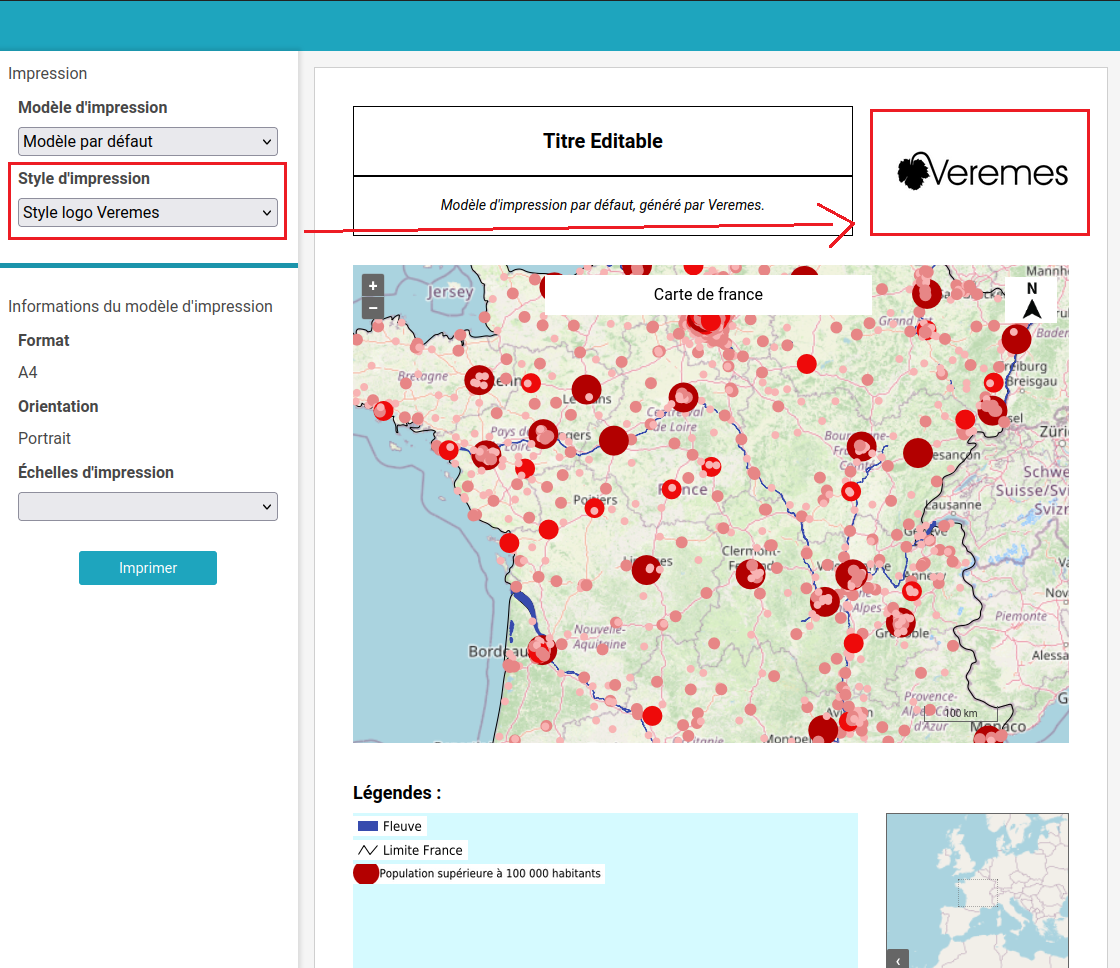Click the 100 km scale bar
The width and height of the screenshot is (1120, 968).
[960, 714]
